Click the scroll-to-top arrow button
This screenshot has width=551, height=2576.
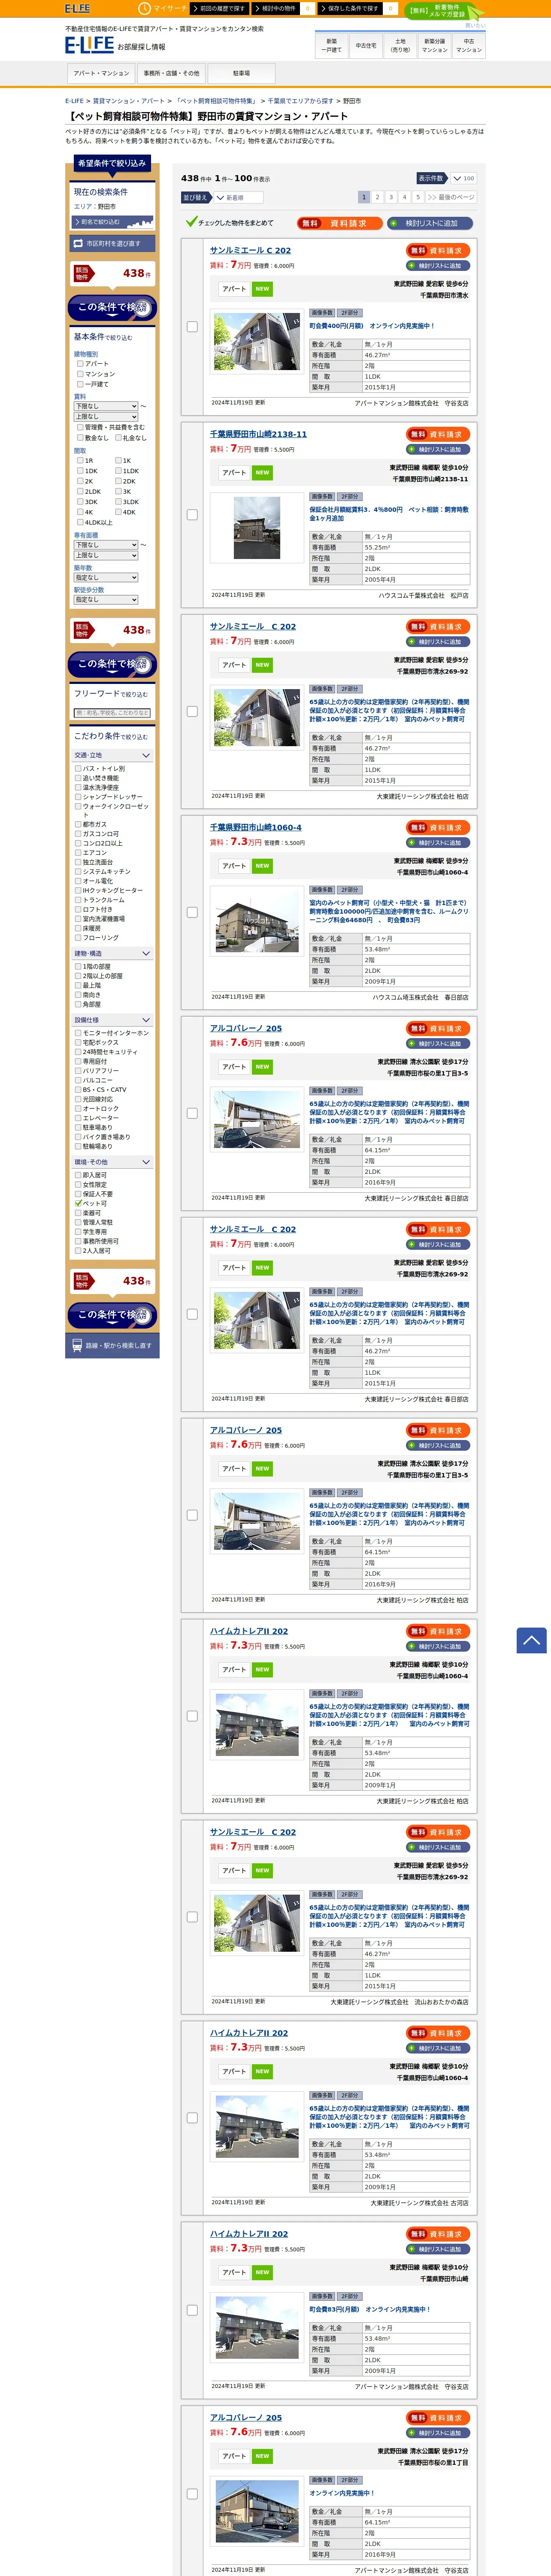click(531, 1640)
